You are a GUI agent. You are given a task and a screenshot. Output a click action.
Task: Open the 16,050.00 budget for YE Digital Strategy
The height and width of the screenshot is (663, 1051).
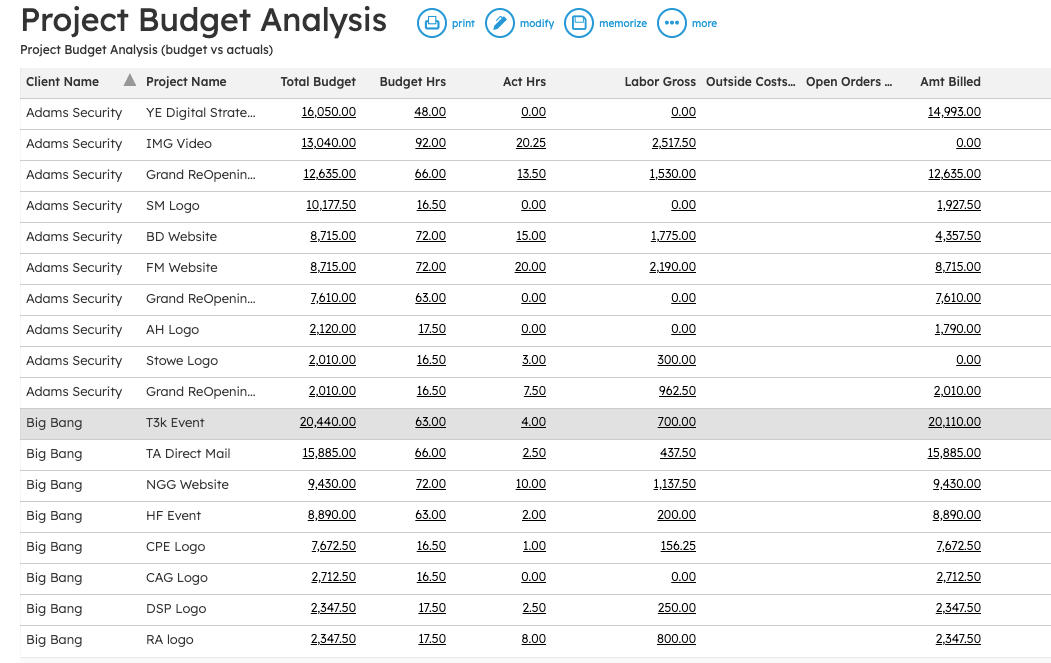click(x=330, y=112)
